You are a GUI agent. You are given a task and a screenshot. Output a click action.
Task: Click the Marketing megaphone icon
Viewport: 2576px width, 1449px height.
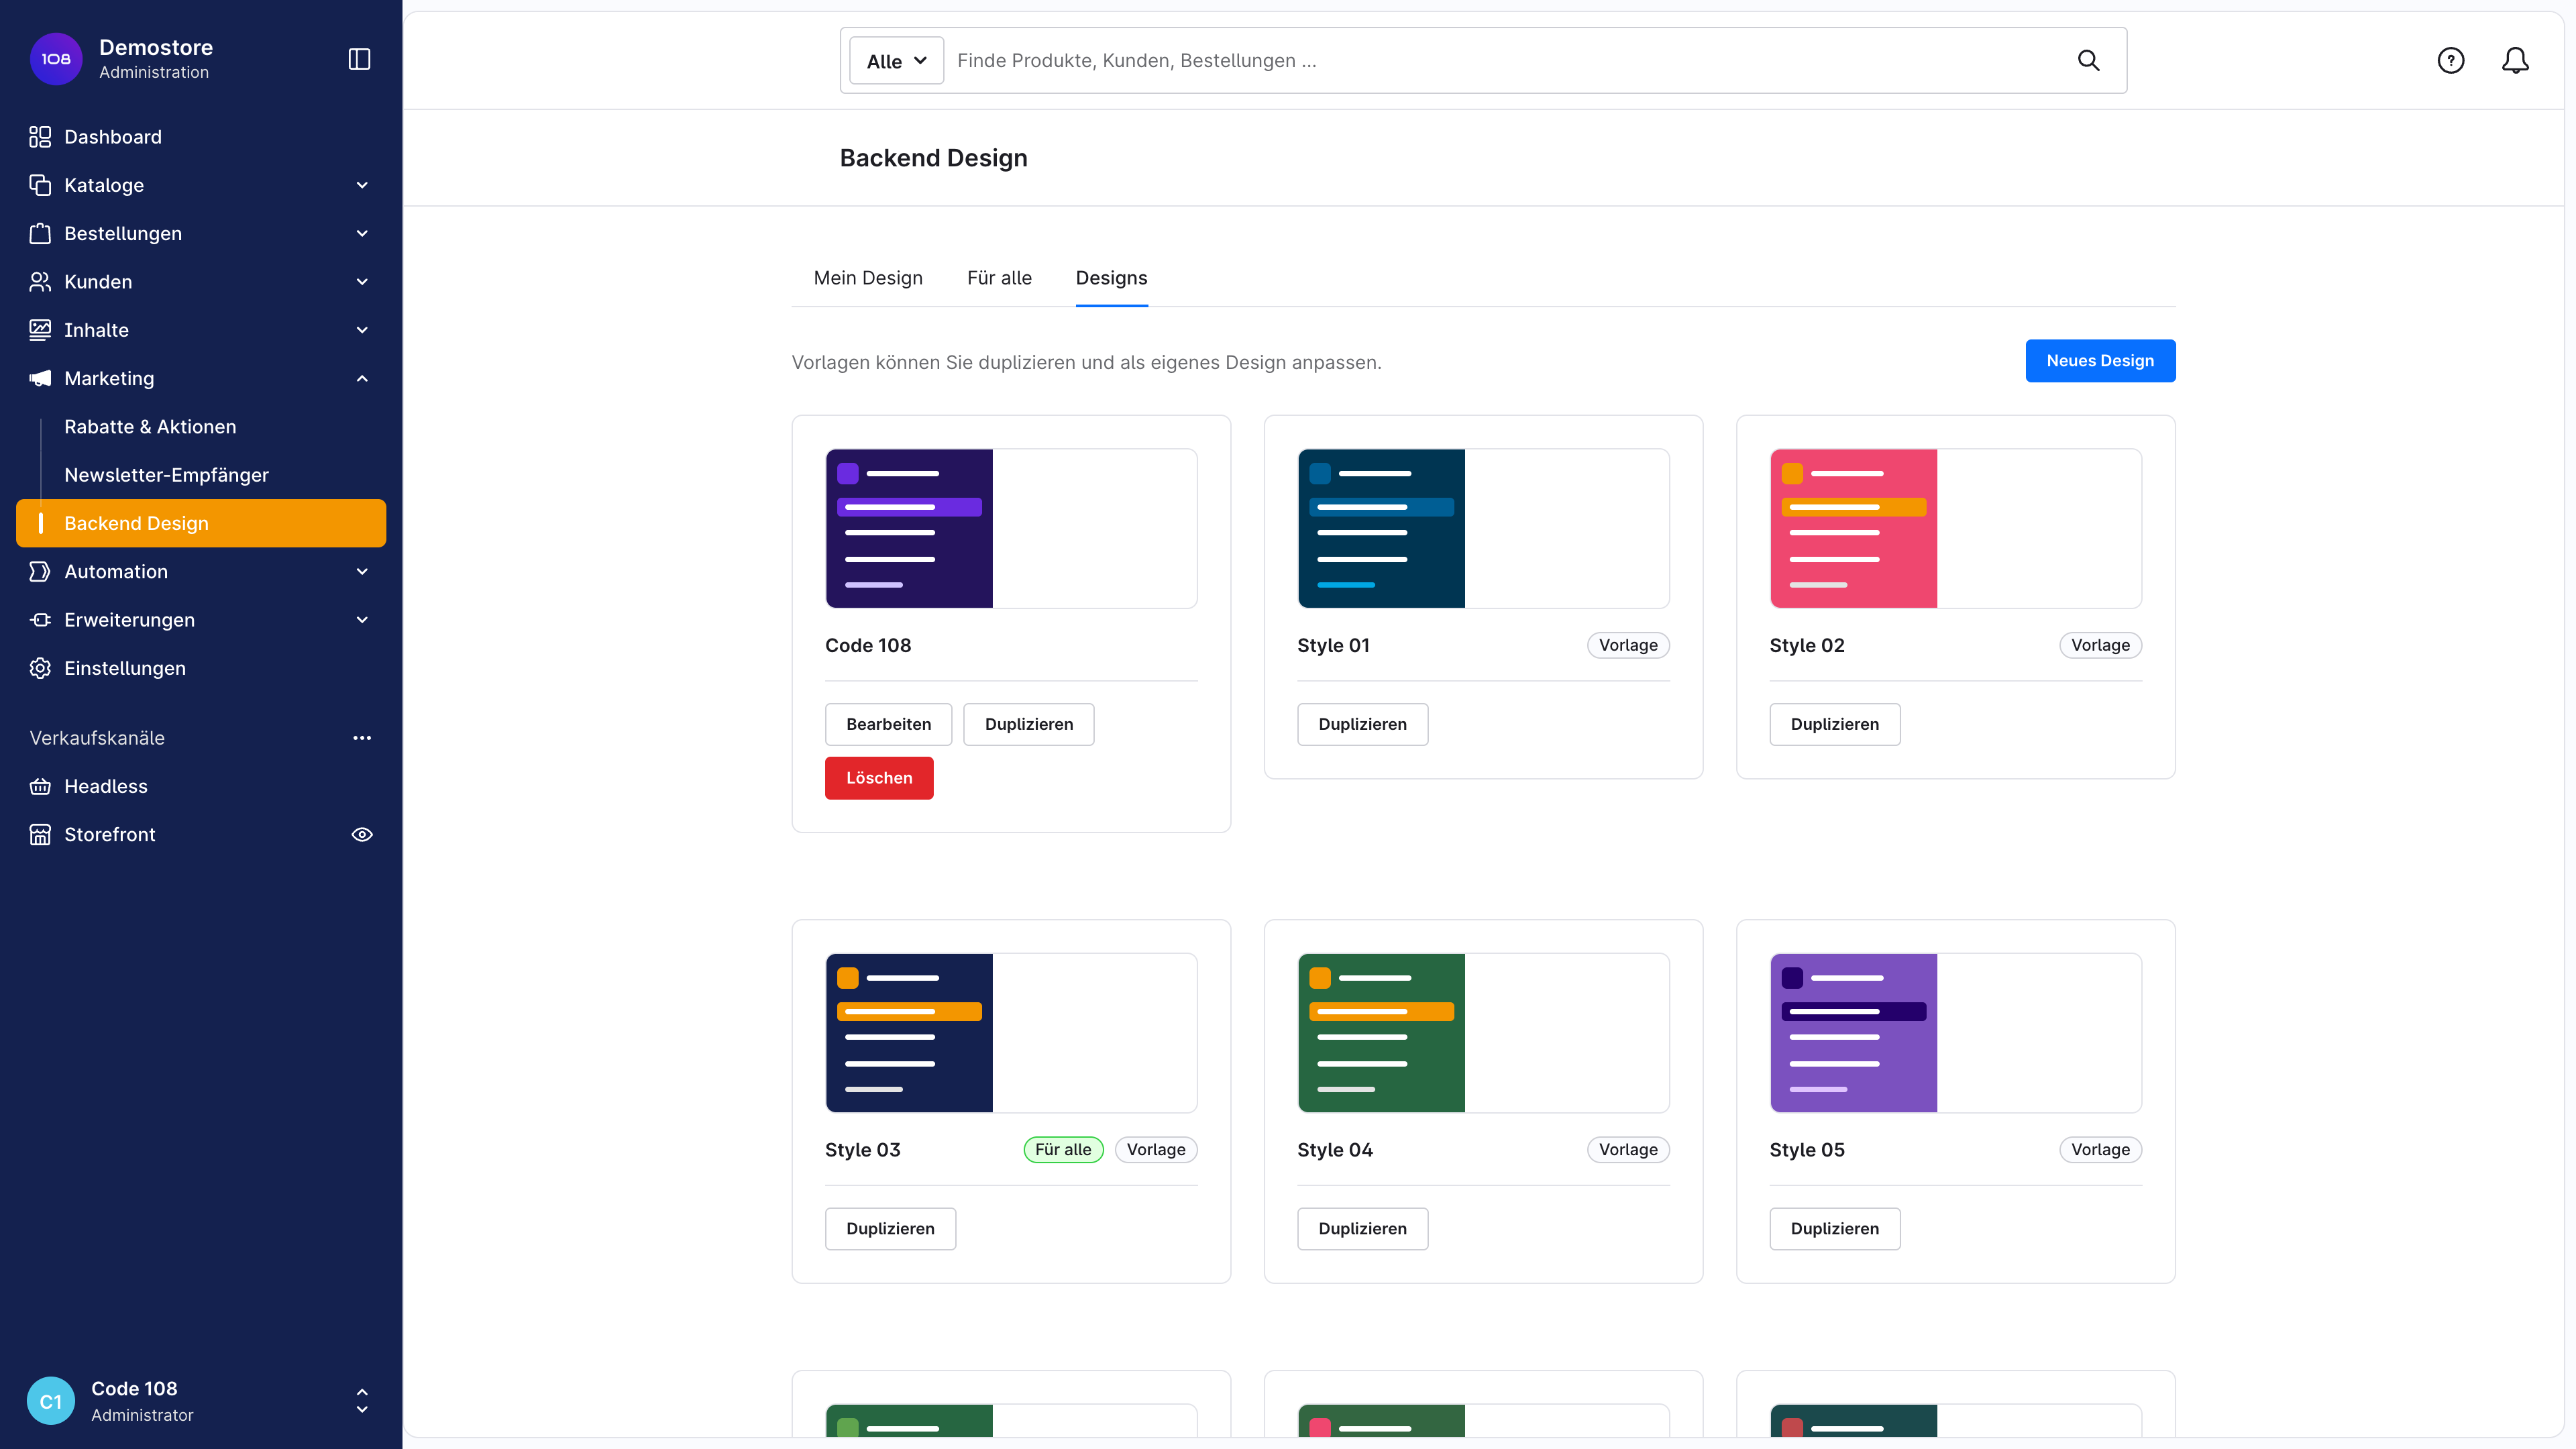(40, 378)
